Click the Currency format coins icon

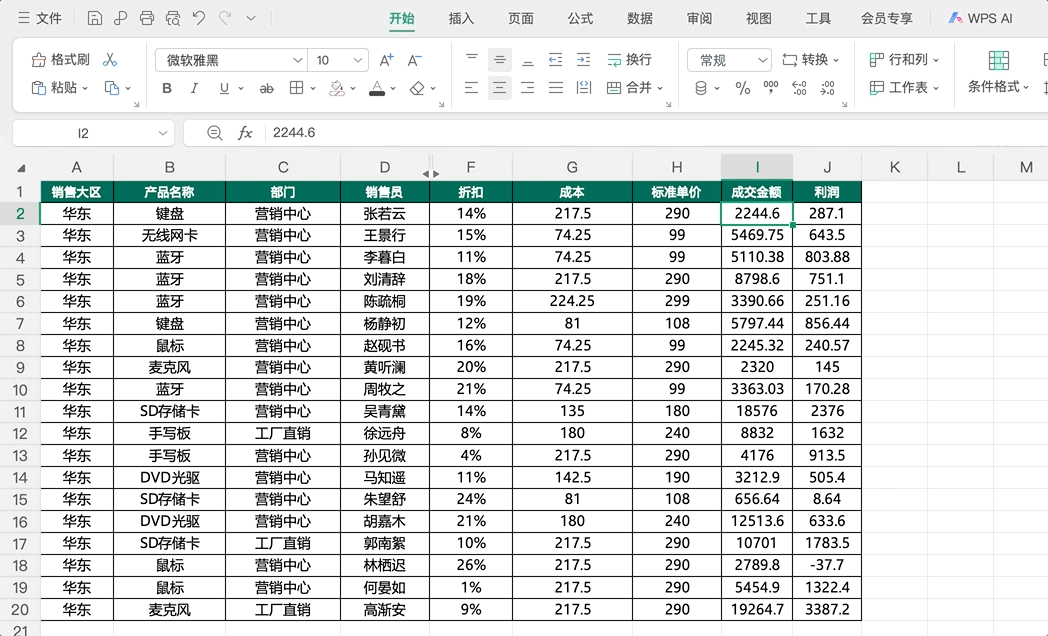coord(700,88)
